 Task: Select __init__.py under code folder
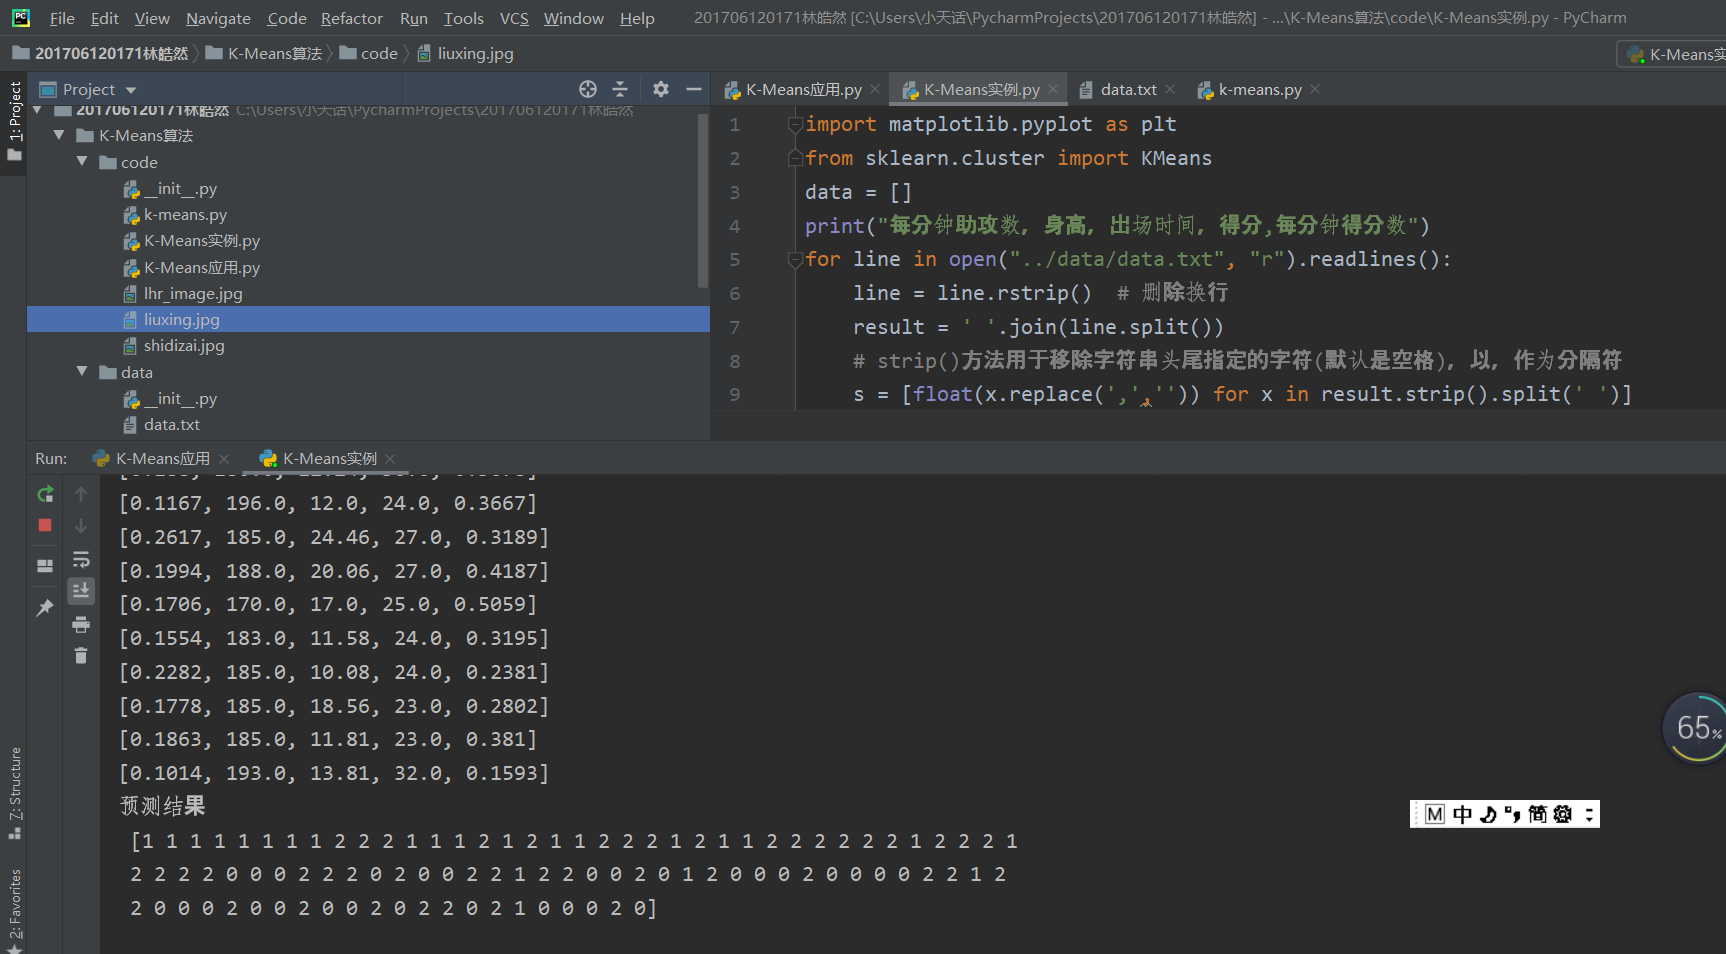[x=180, y=189]
